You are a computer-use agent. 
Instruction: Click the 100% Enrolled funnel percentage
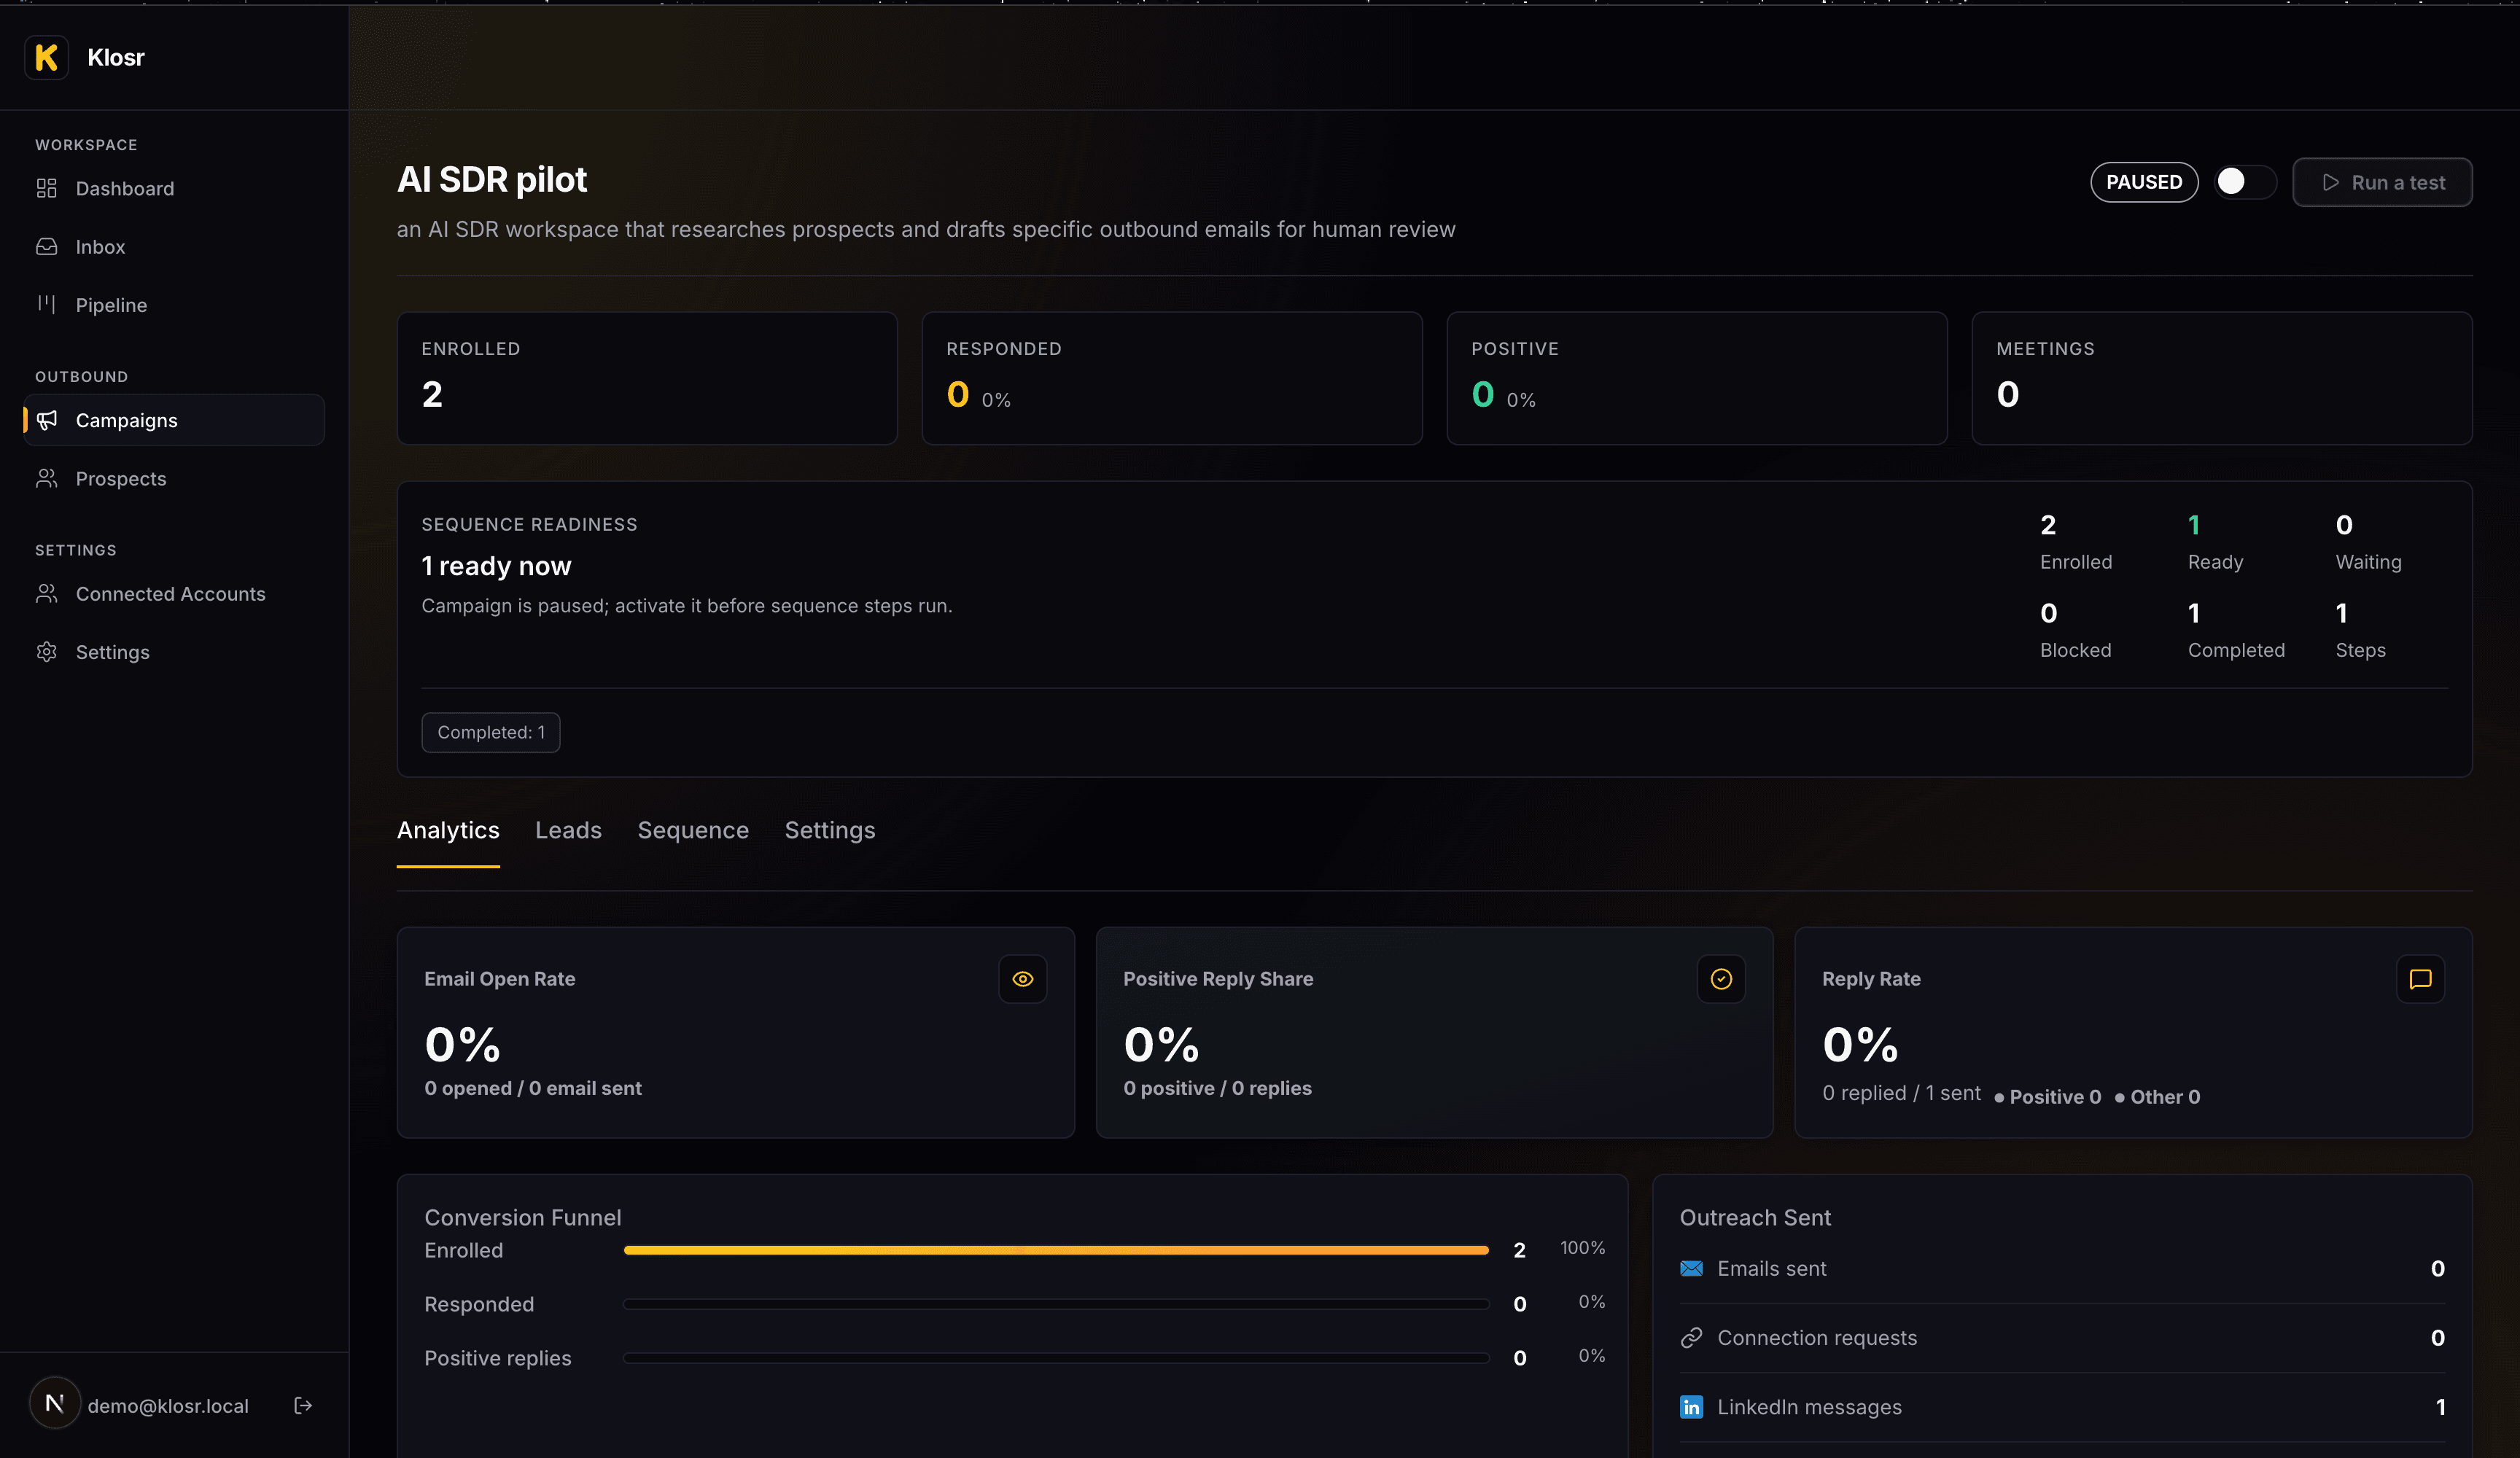tap(1582, 1248)
